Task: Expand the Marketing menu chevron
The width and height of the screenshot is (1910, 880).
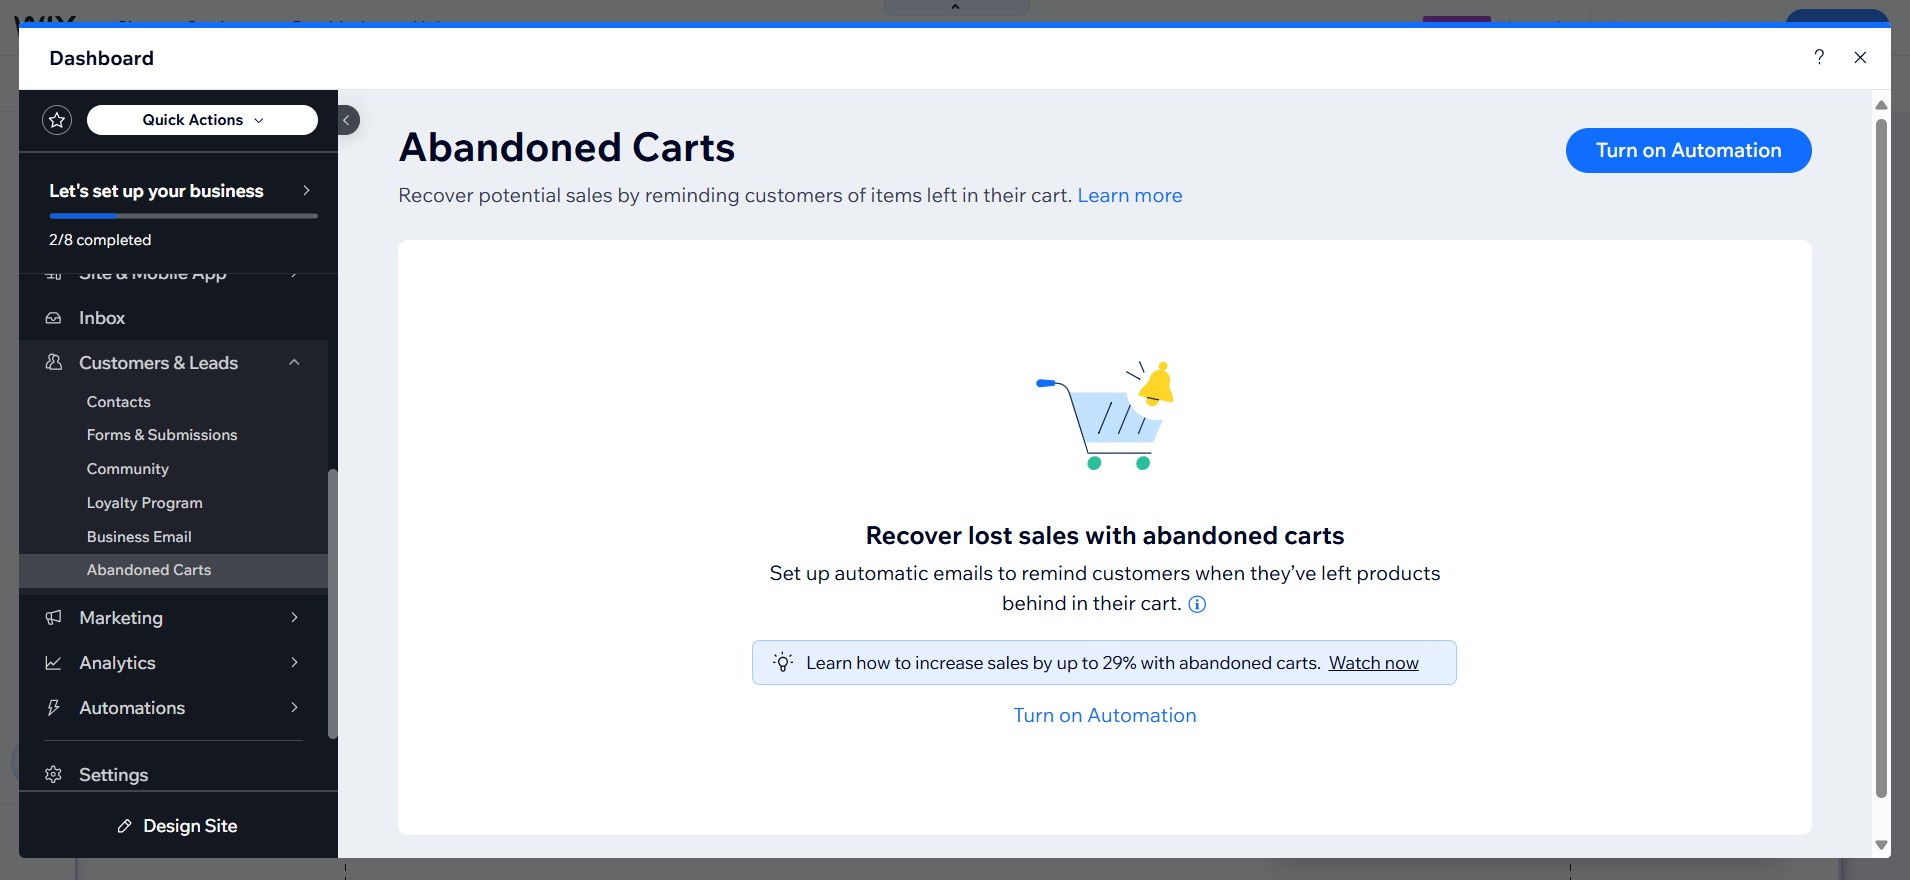Action: [294, 617]
